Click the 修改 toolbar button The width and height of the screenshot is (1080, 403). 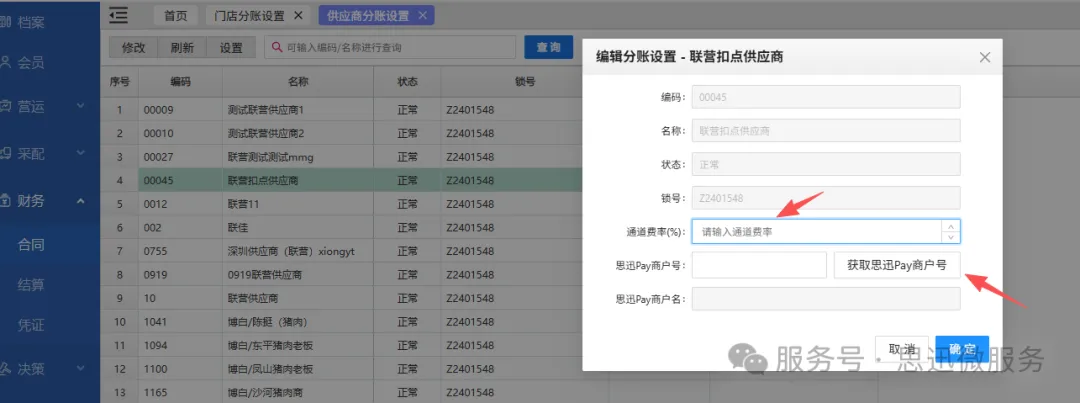click(134, 48)
